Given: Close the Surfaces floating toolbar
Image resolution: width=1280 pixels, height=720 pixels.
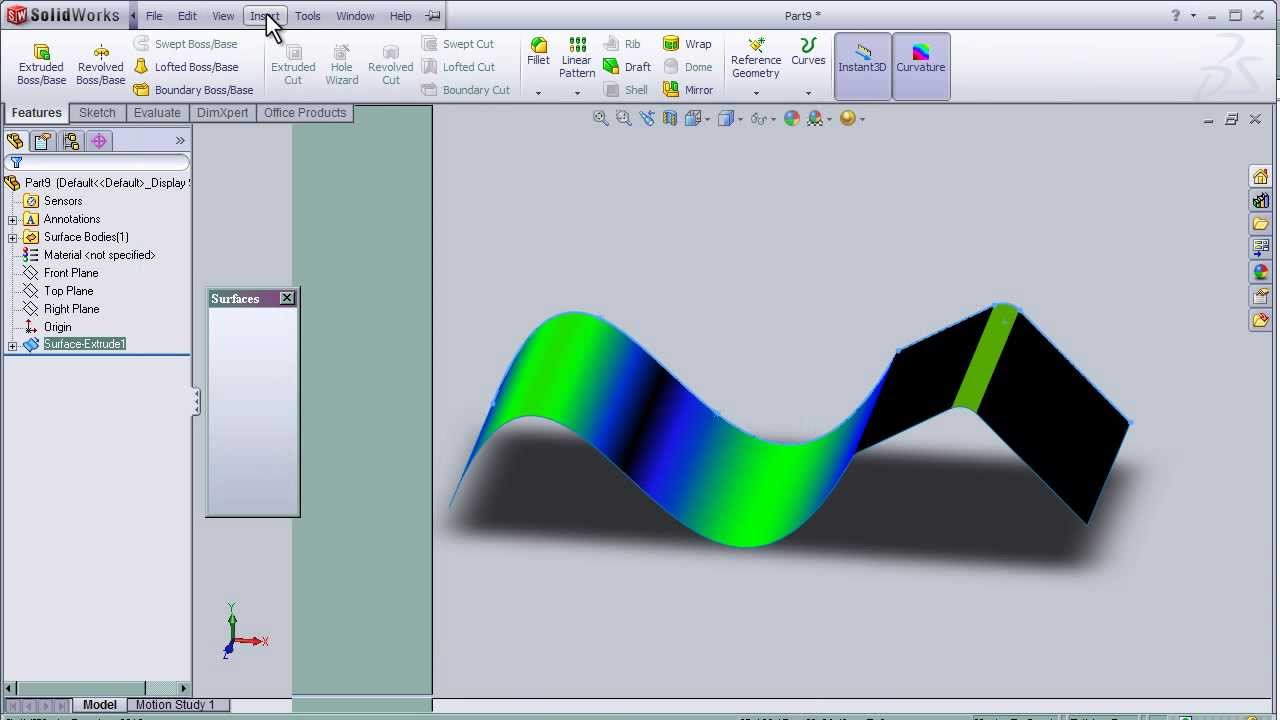Looking at the screenshot, I should click(x=287, y=298).
